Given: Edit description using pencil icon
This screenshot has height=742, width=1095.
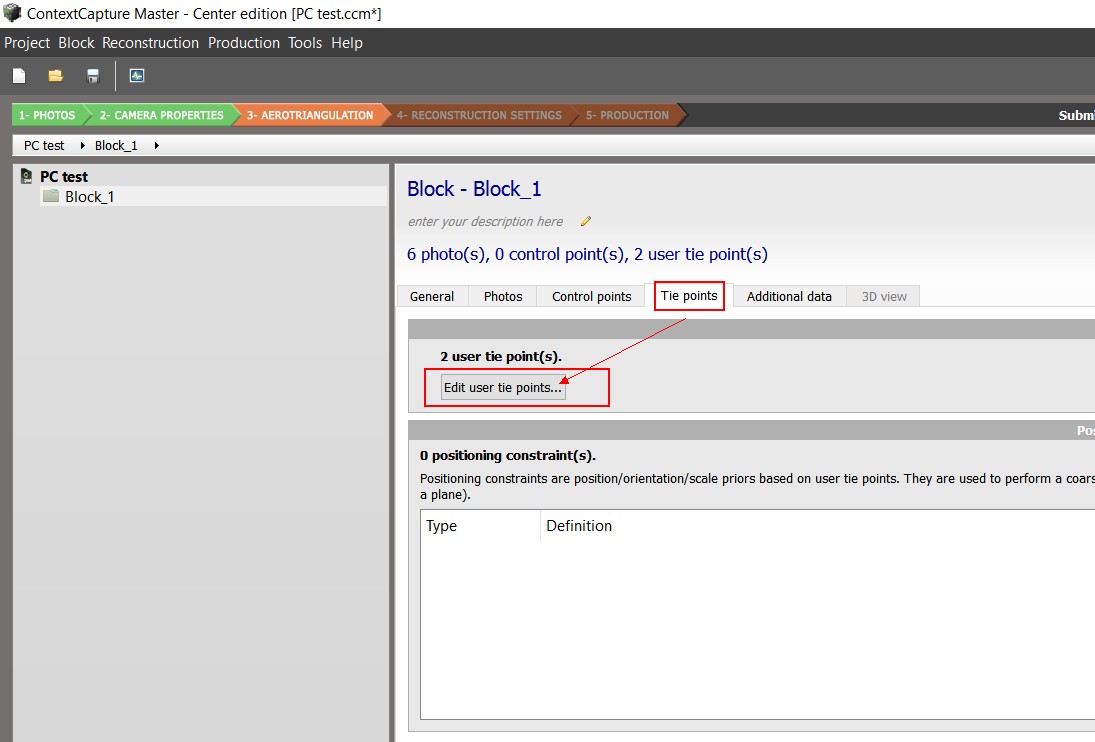Looking at the screenshot, I should tap(585, 221).
